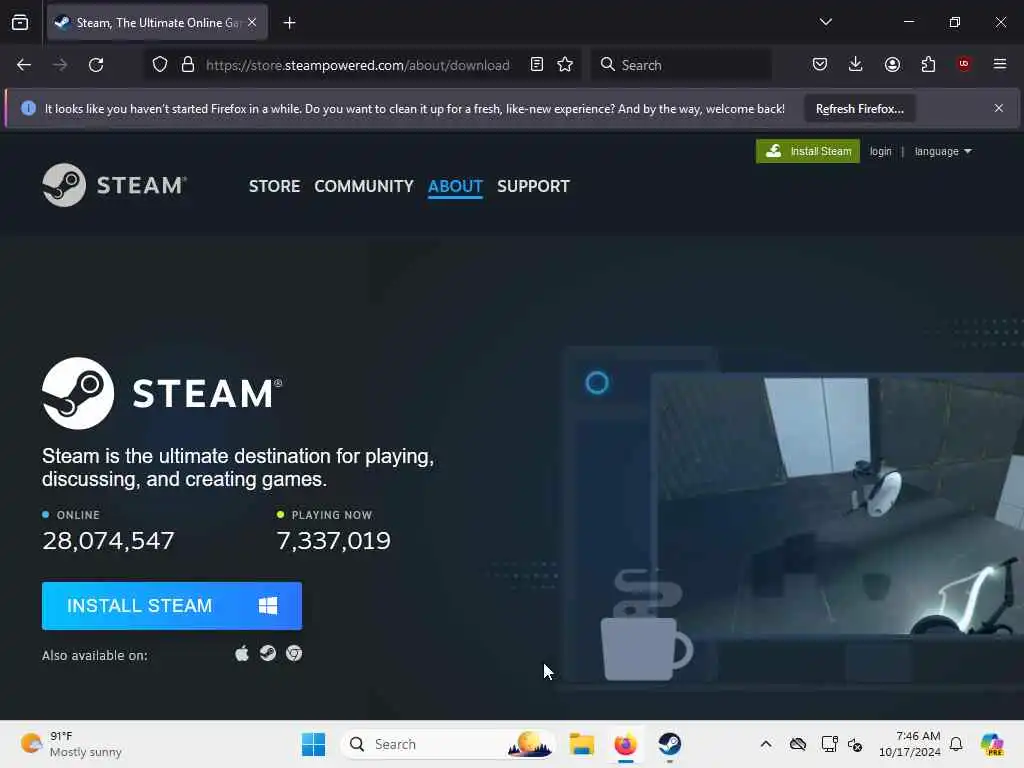Click the Firefox back arrow

pos(24,65)
